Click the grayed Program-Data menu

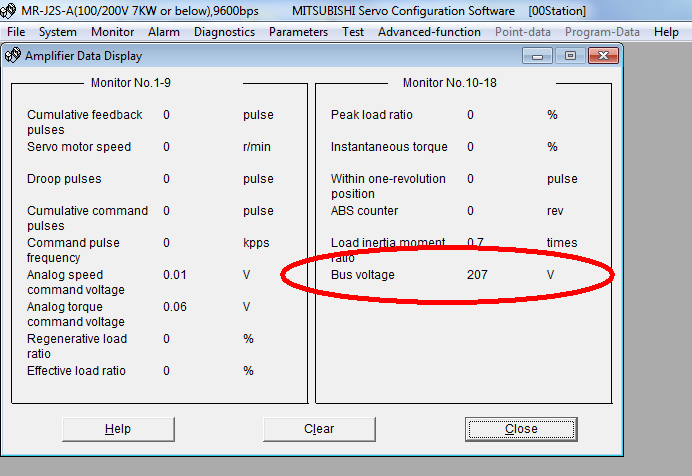602,32
